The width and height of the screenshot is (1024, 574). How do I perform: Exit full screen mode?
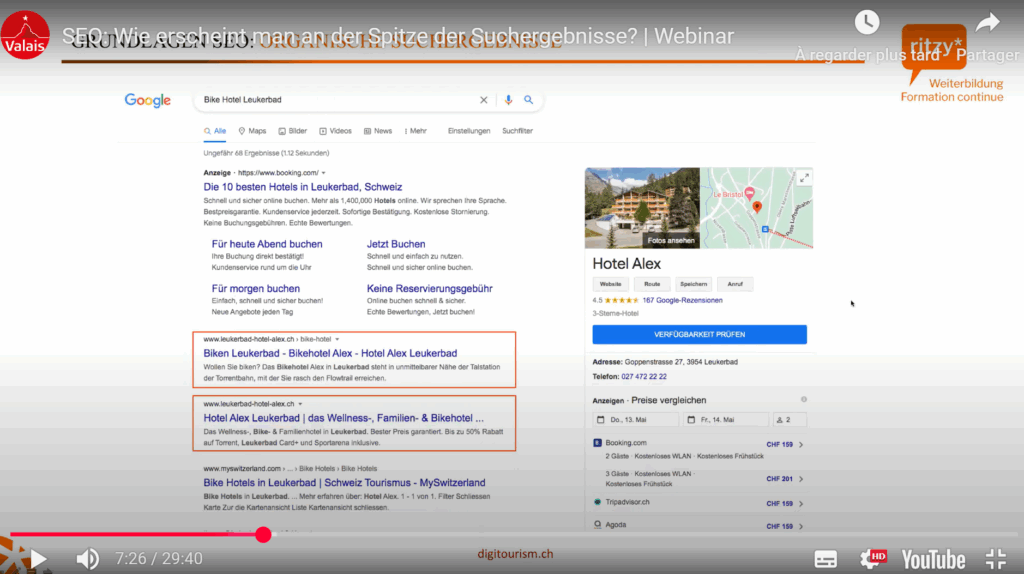pyautogui.click(x=996, y=559)
